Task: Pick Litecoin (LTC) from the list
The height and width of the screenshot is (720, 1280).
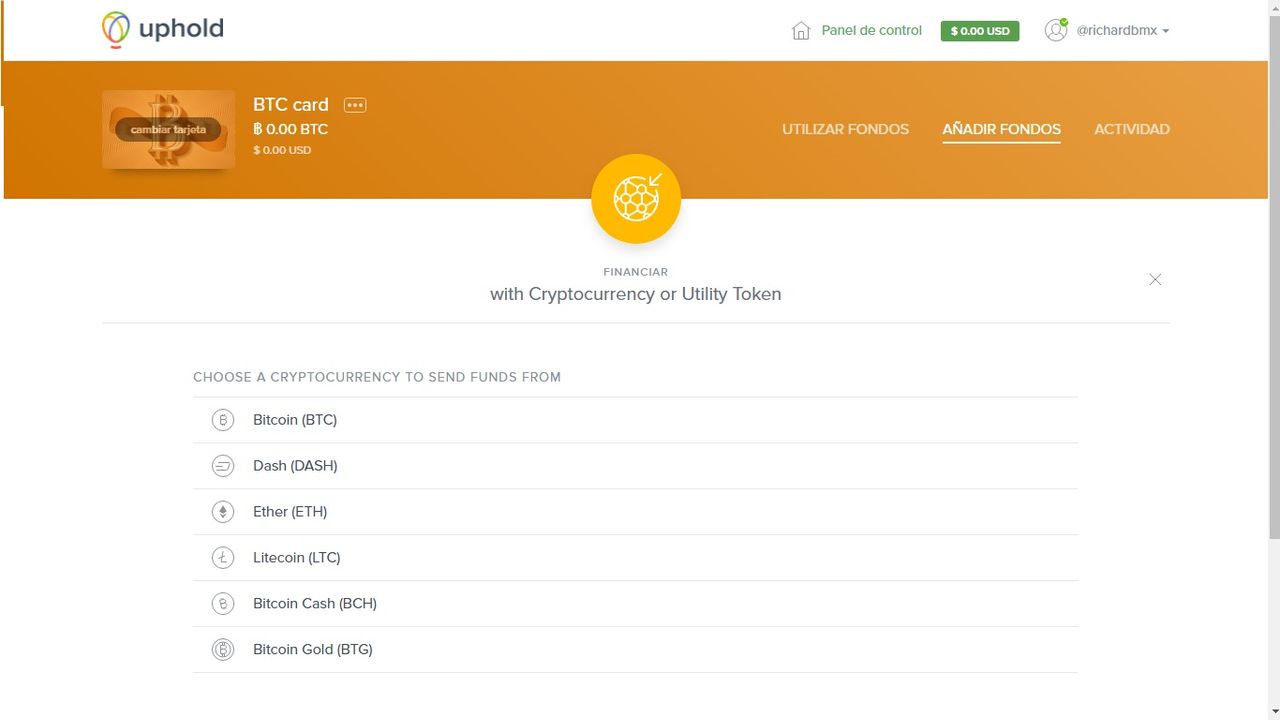Action: [635, 558]
